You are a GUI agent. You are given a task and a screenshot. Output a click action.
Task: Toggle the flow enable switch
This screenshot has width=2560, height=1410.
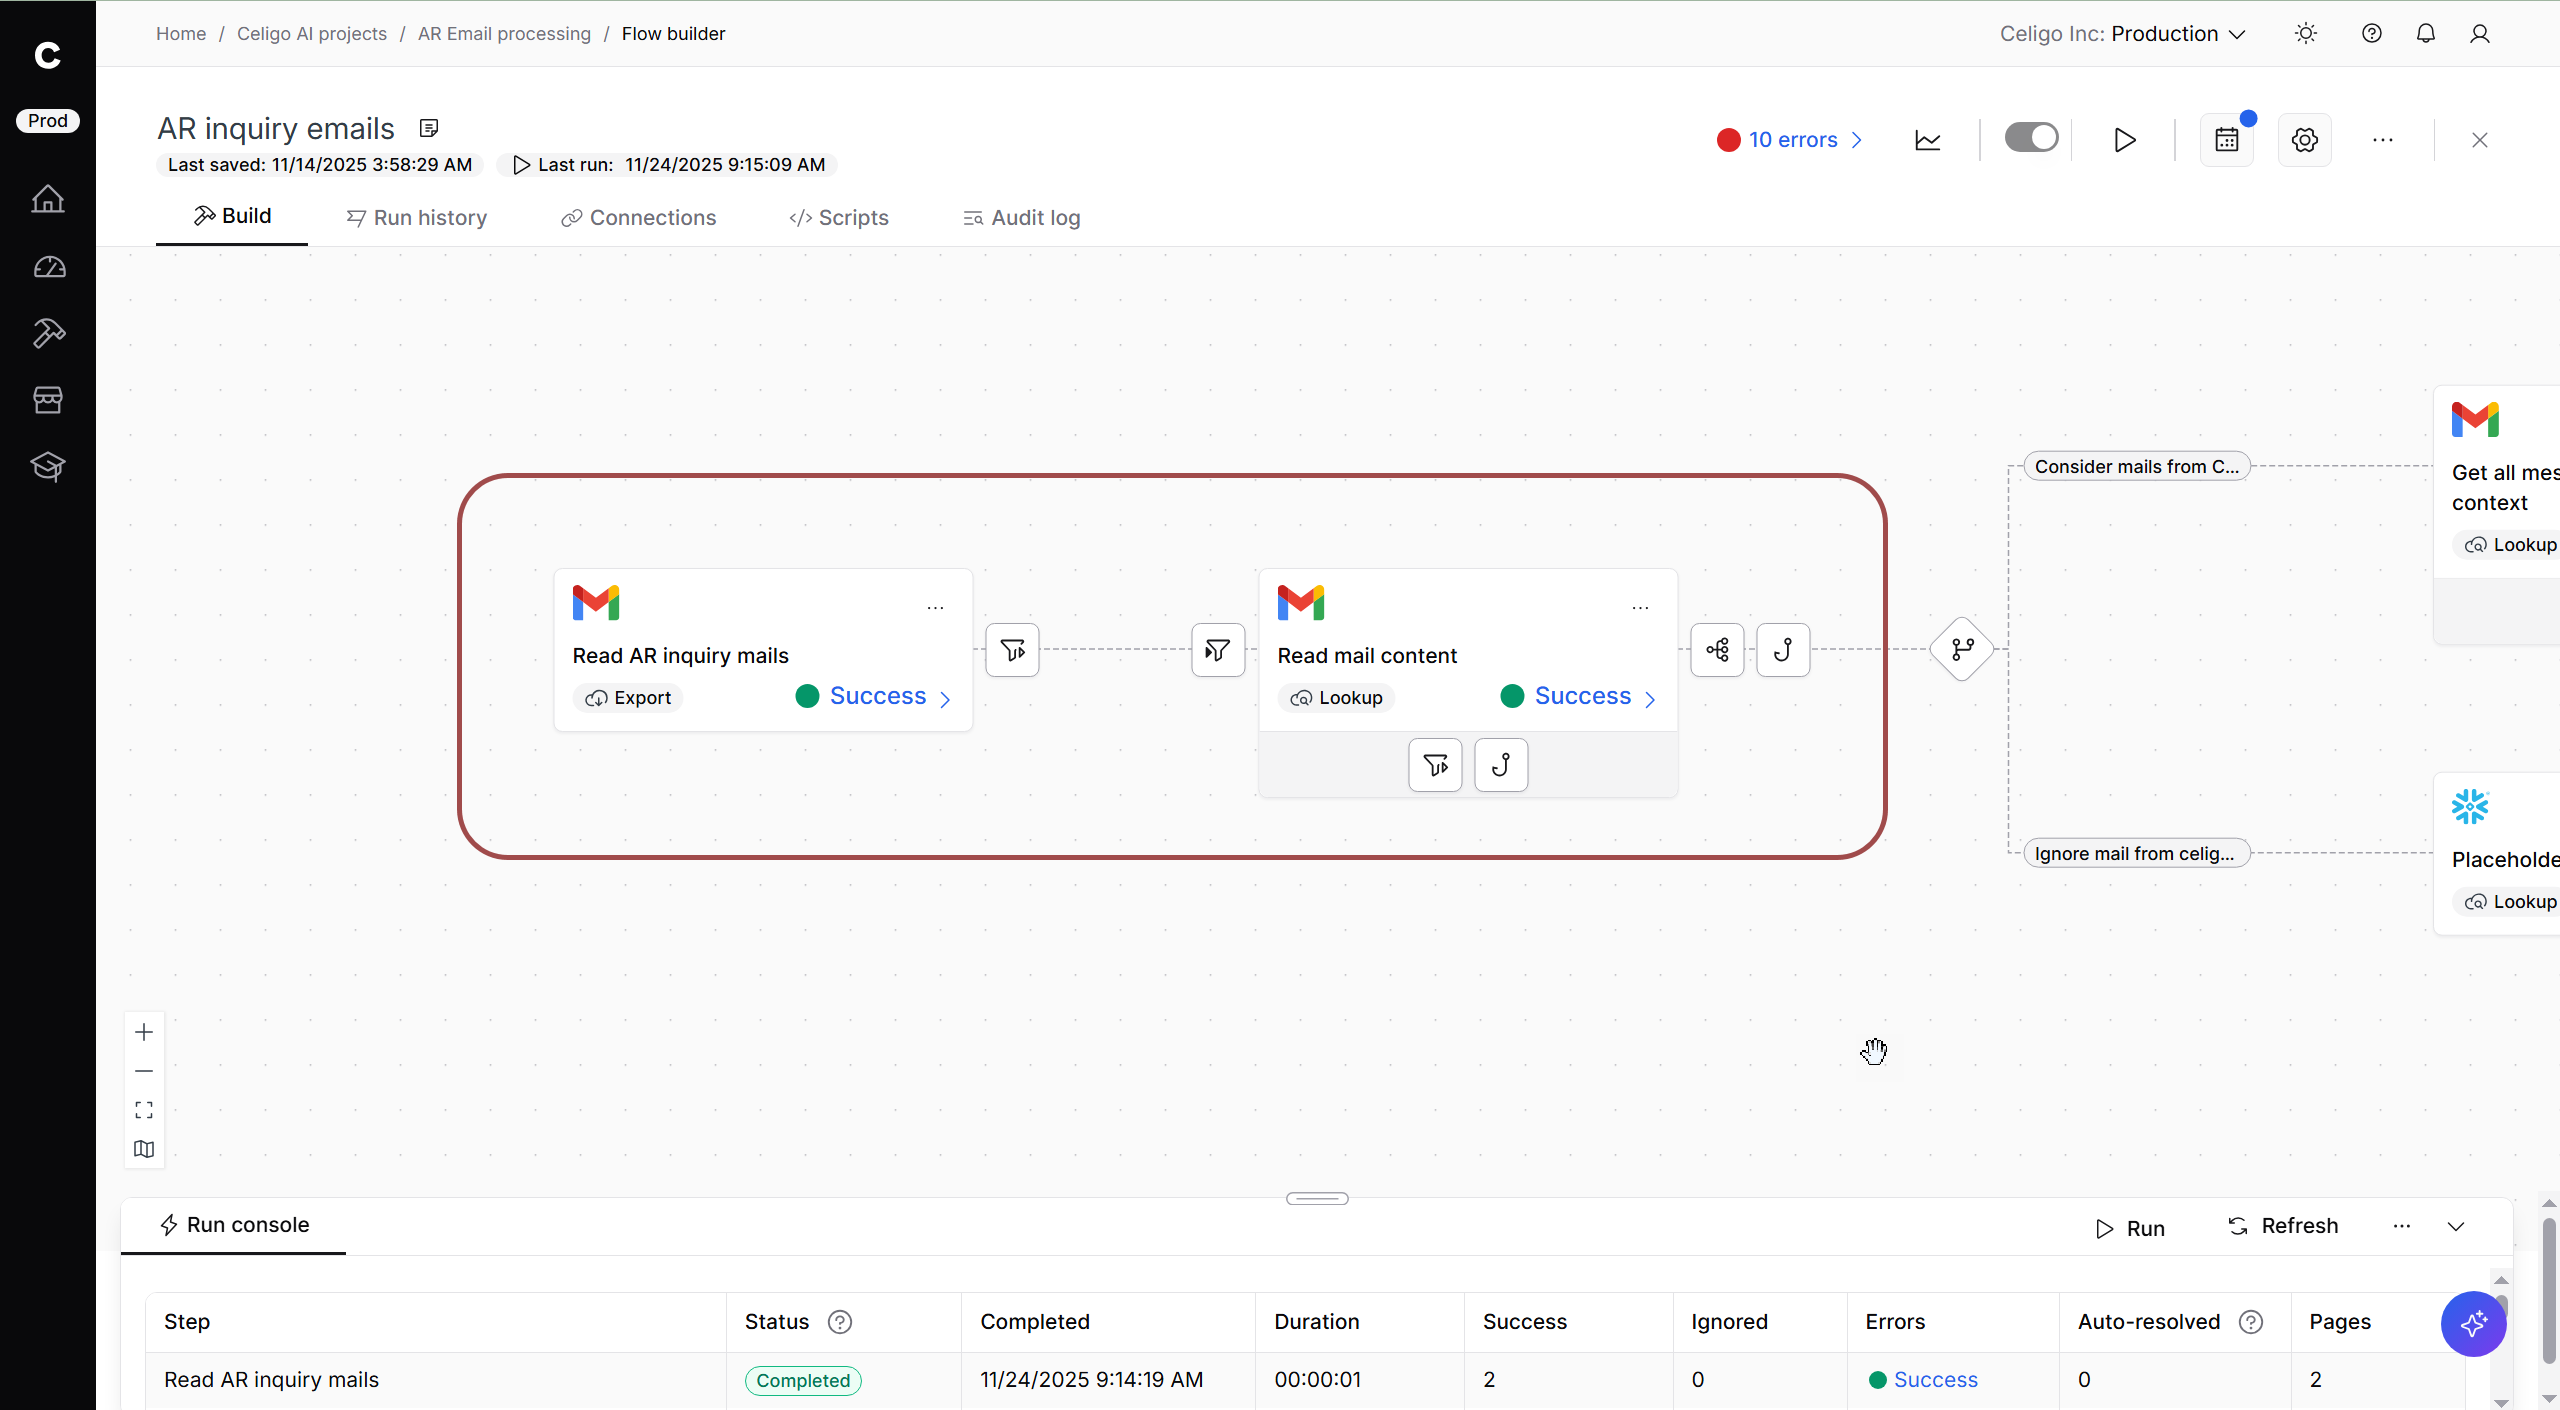click(2031, 138)
